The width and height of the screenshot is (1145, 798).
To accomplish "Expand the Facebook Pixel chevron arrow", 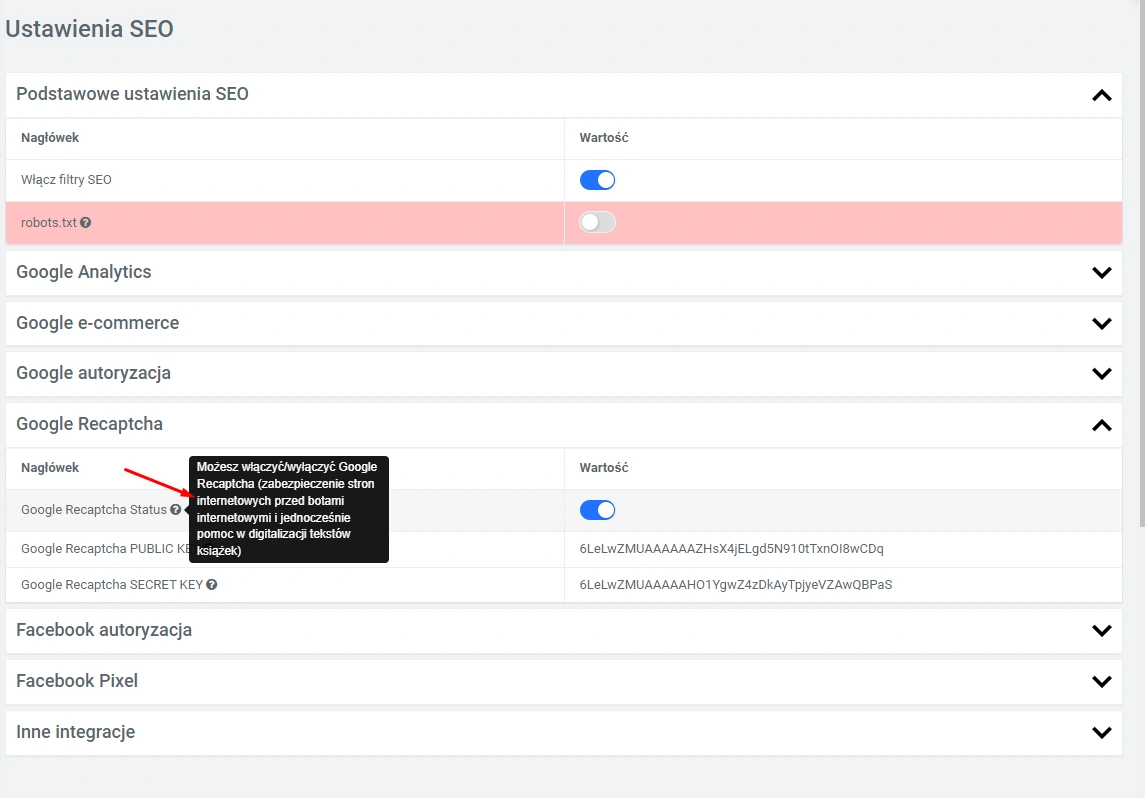I will 1101,682.
